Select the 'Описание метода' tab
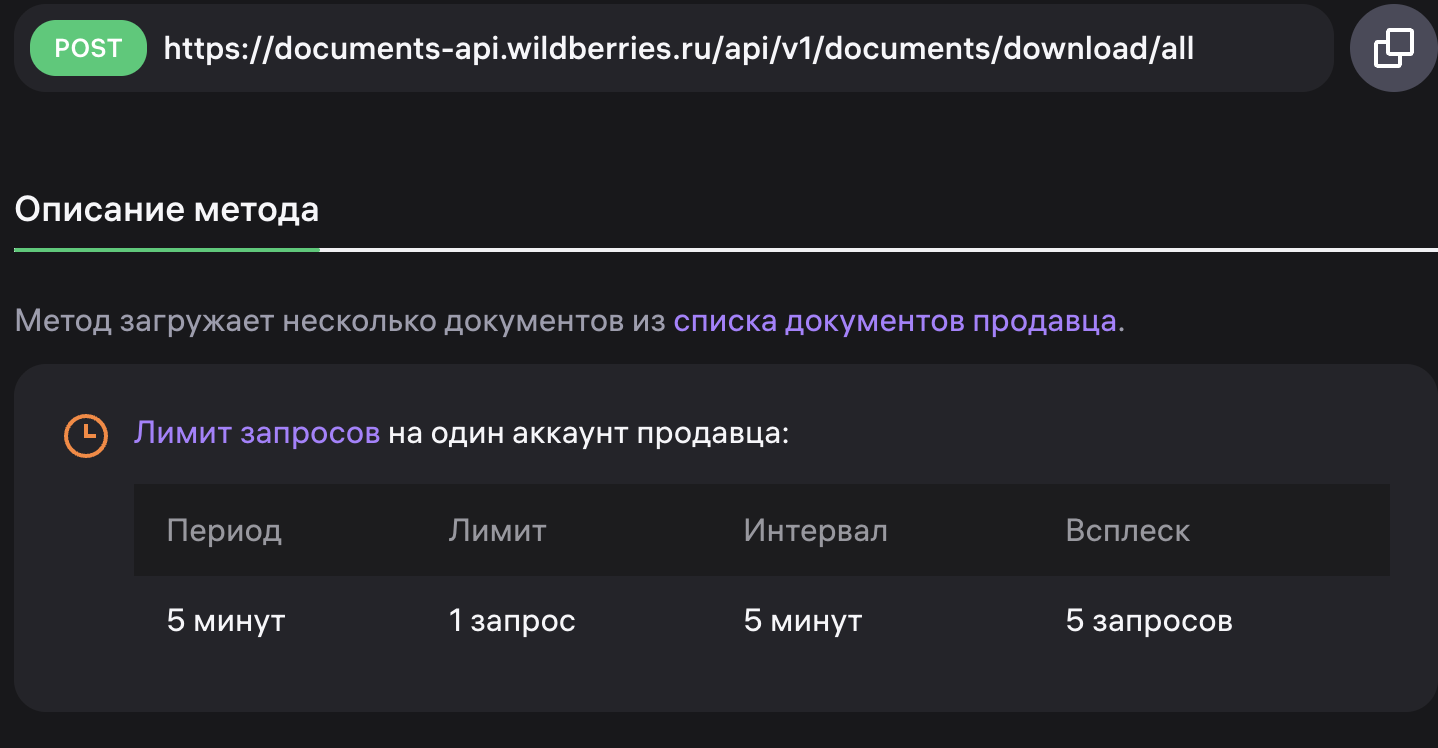1438x748 pixels. [167, 210]
